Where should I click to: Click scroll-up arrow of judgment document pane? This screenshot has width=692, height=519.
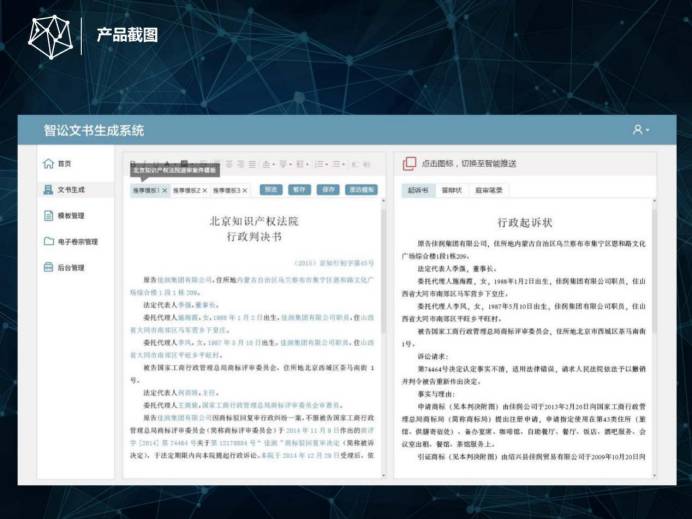point(384,201)
